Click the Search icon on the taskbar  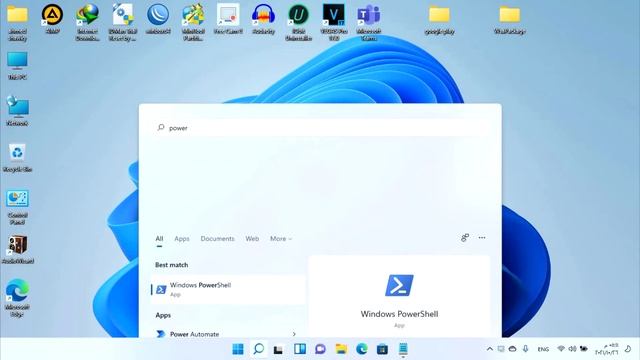259,349
